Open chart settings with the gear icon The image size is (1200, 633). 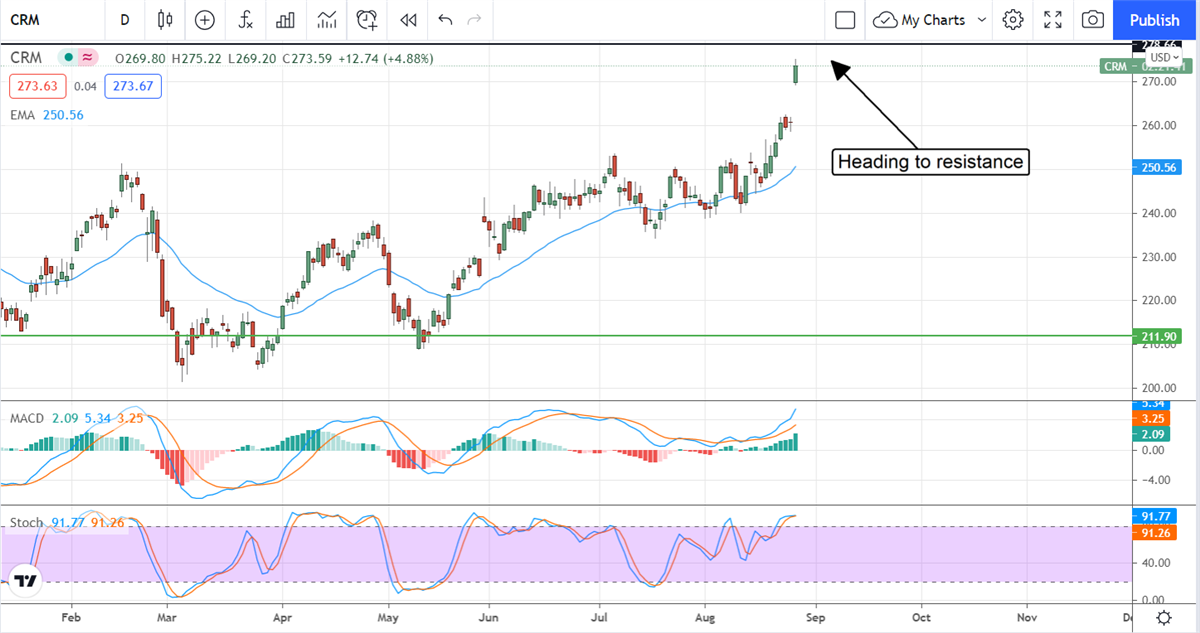pos(1013,20)
